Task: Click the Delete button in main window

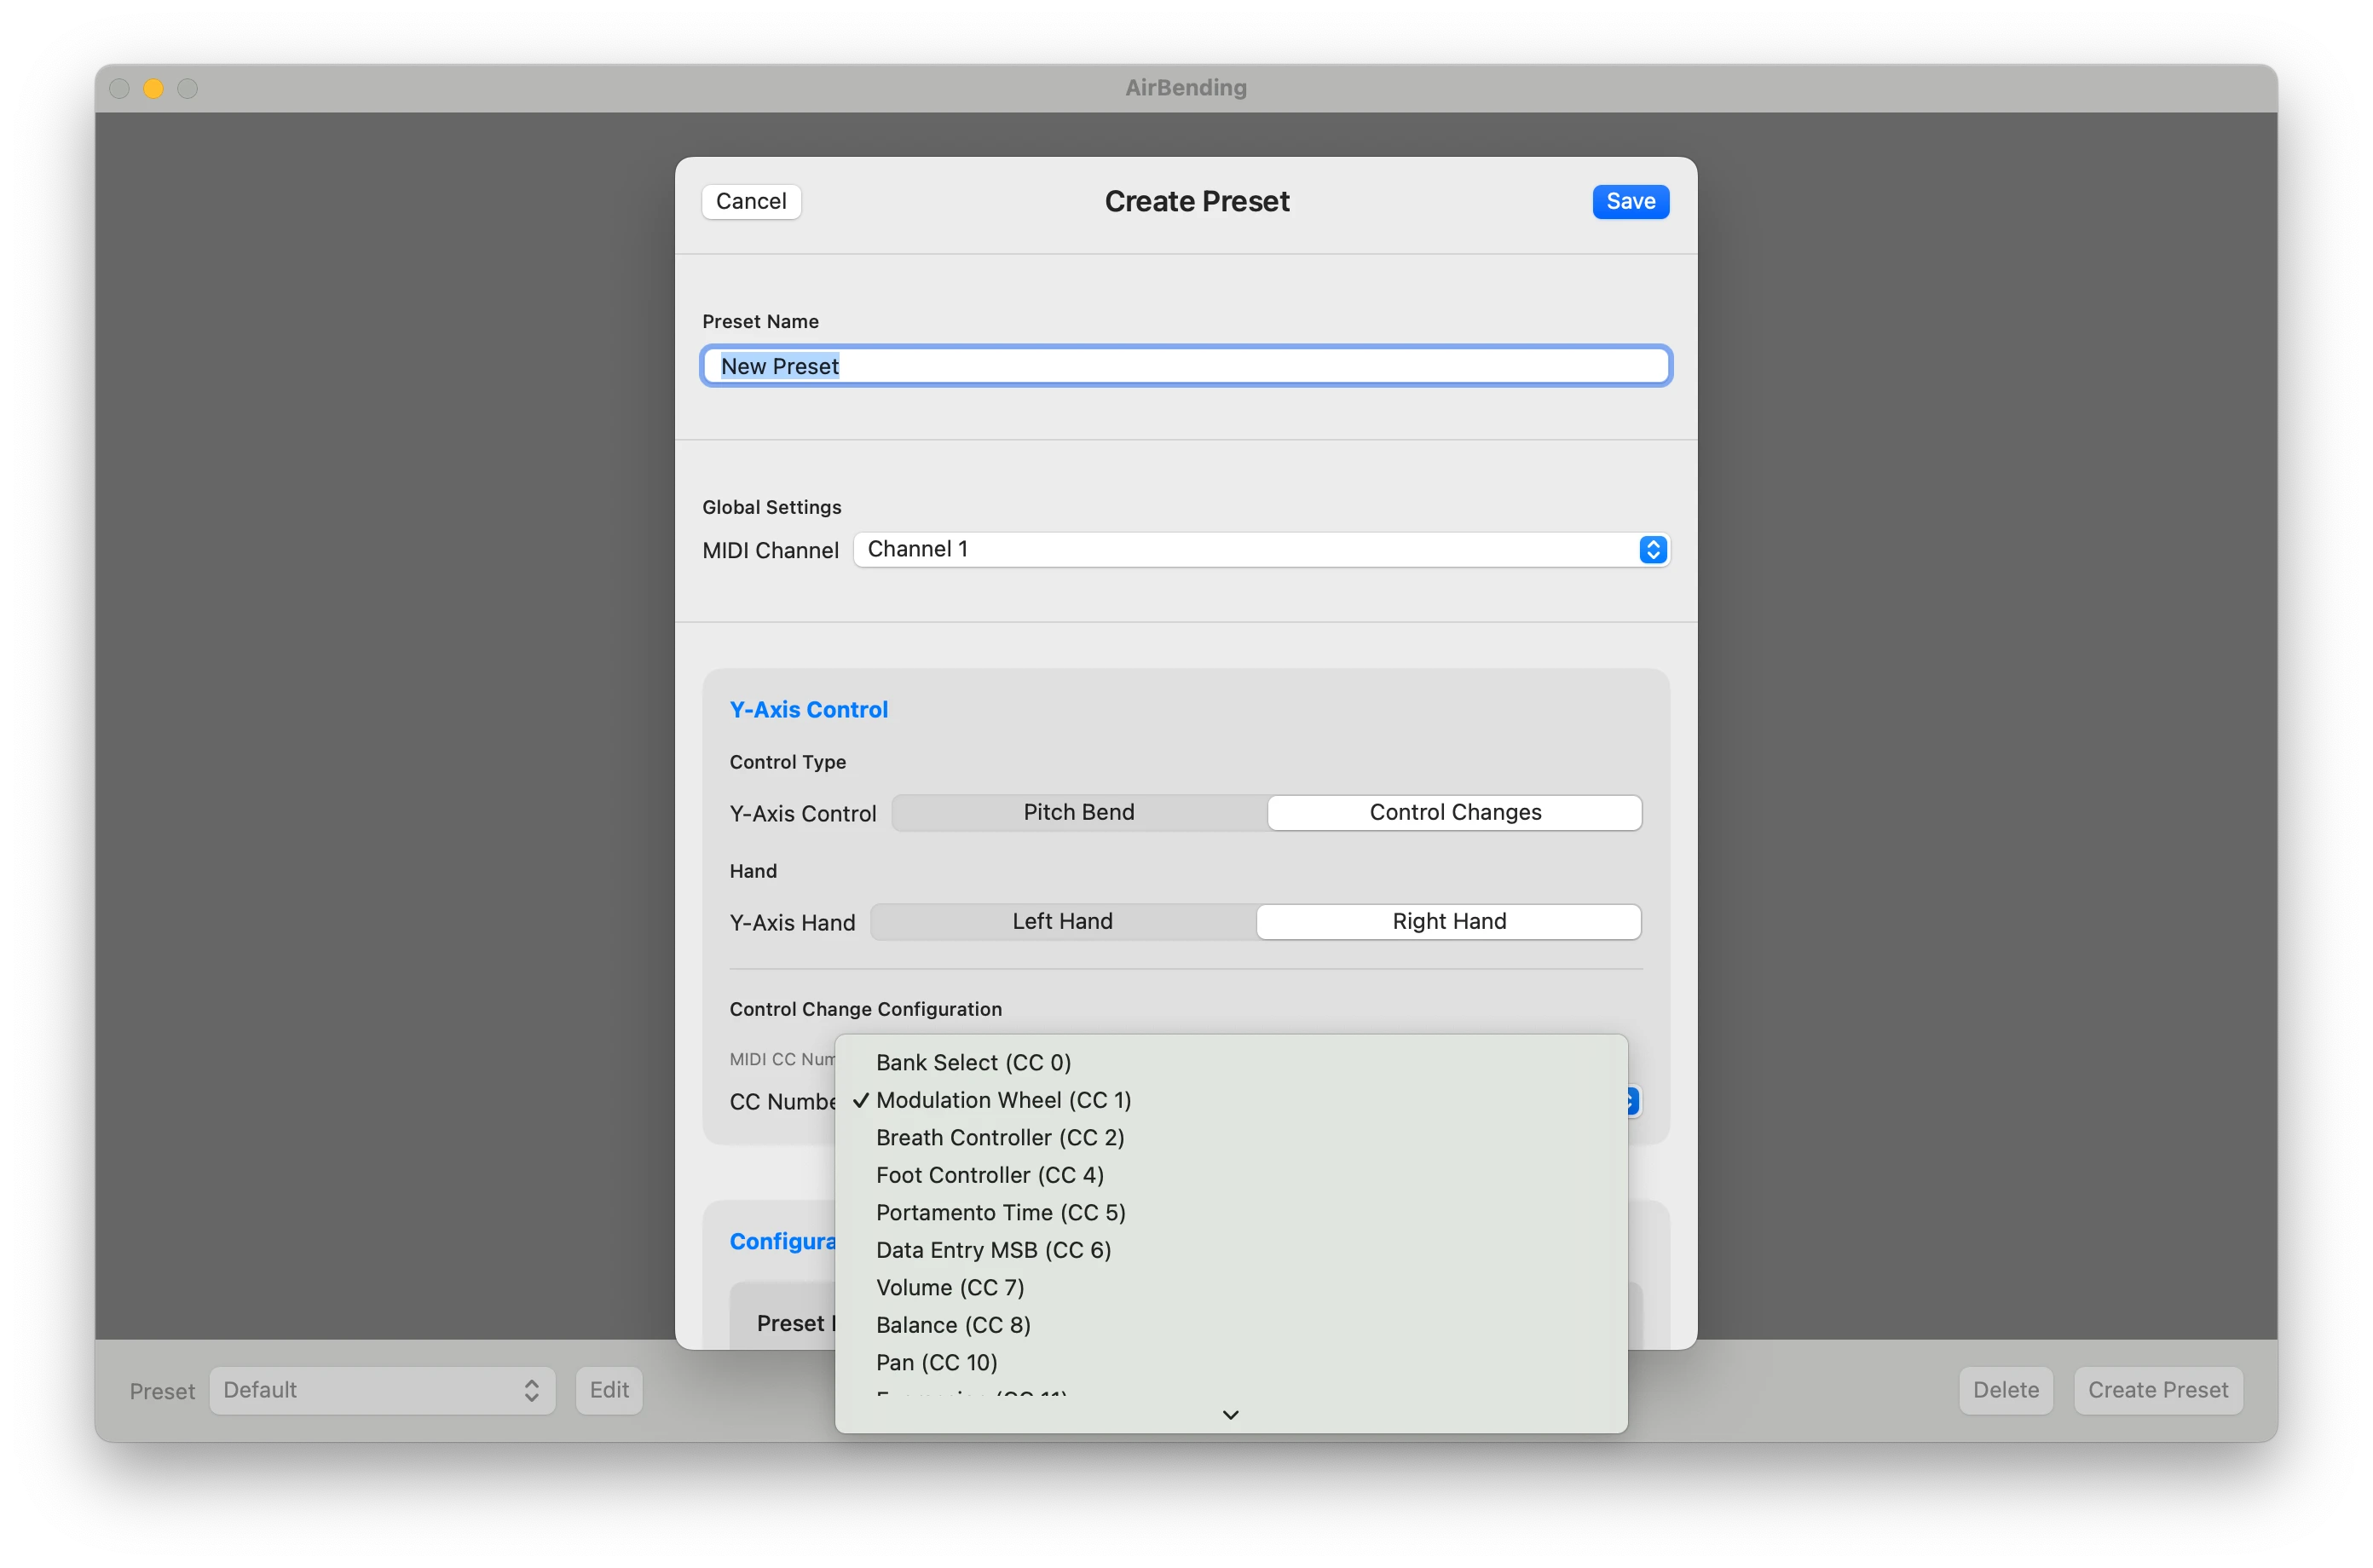Action: click(2005, 1390)
